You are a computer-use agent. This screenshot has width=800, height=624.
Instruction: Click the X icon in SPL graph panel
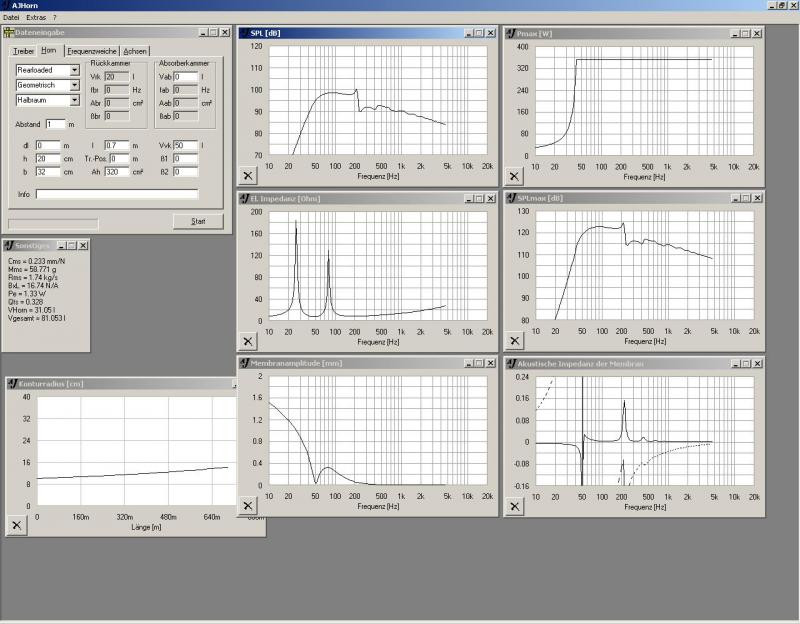coord(248,176)
